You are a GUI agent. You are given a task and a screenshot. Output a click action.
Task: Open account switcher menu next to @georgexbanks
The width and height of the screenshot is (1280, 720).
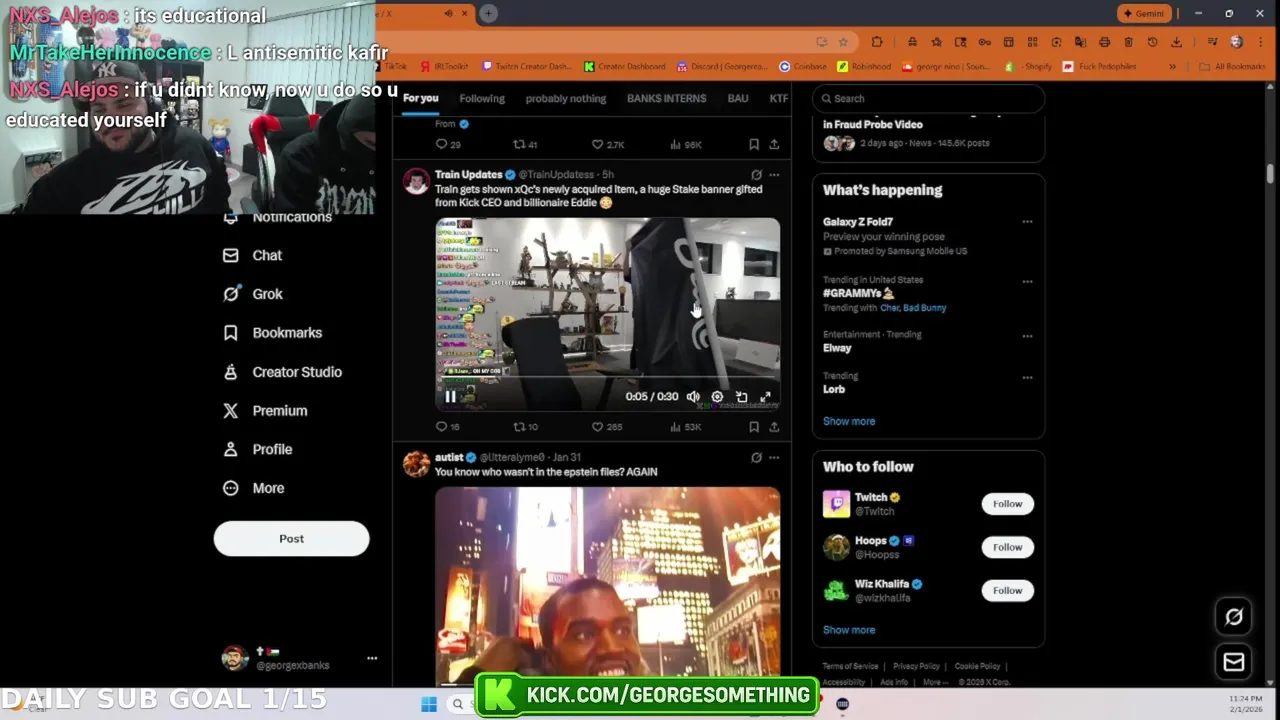[x=372, y=658]
